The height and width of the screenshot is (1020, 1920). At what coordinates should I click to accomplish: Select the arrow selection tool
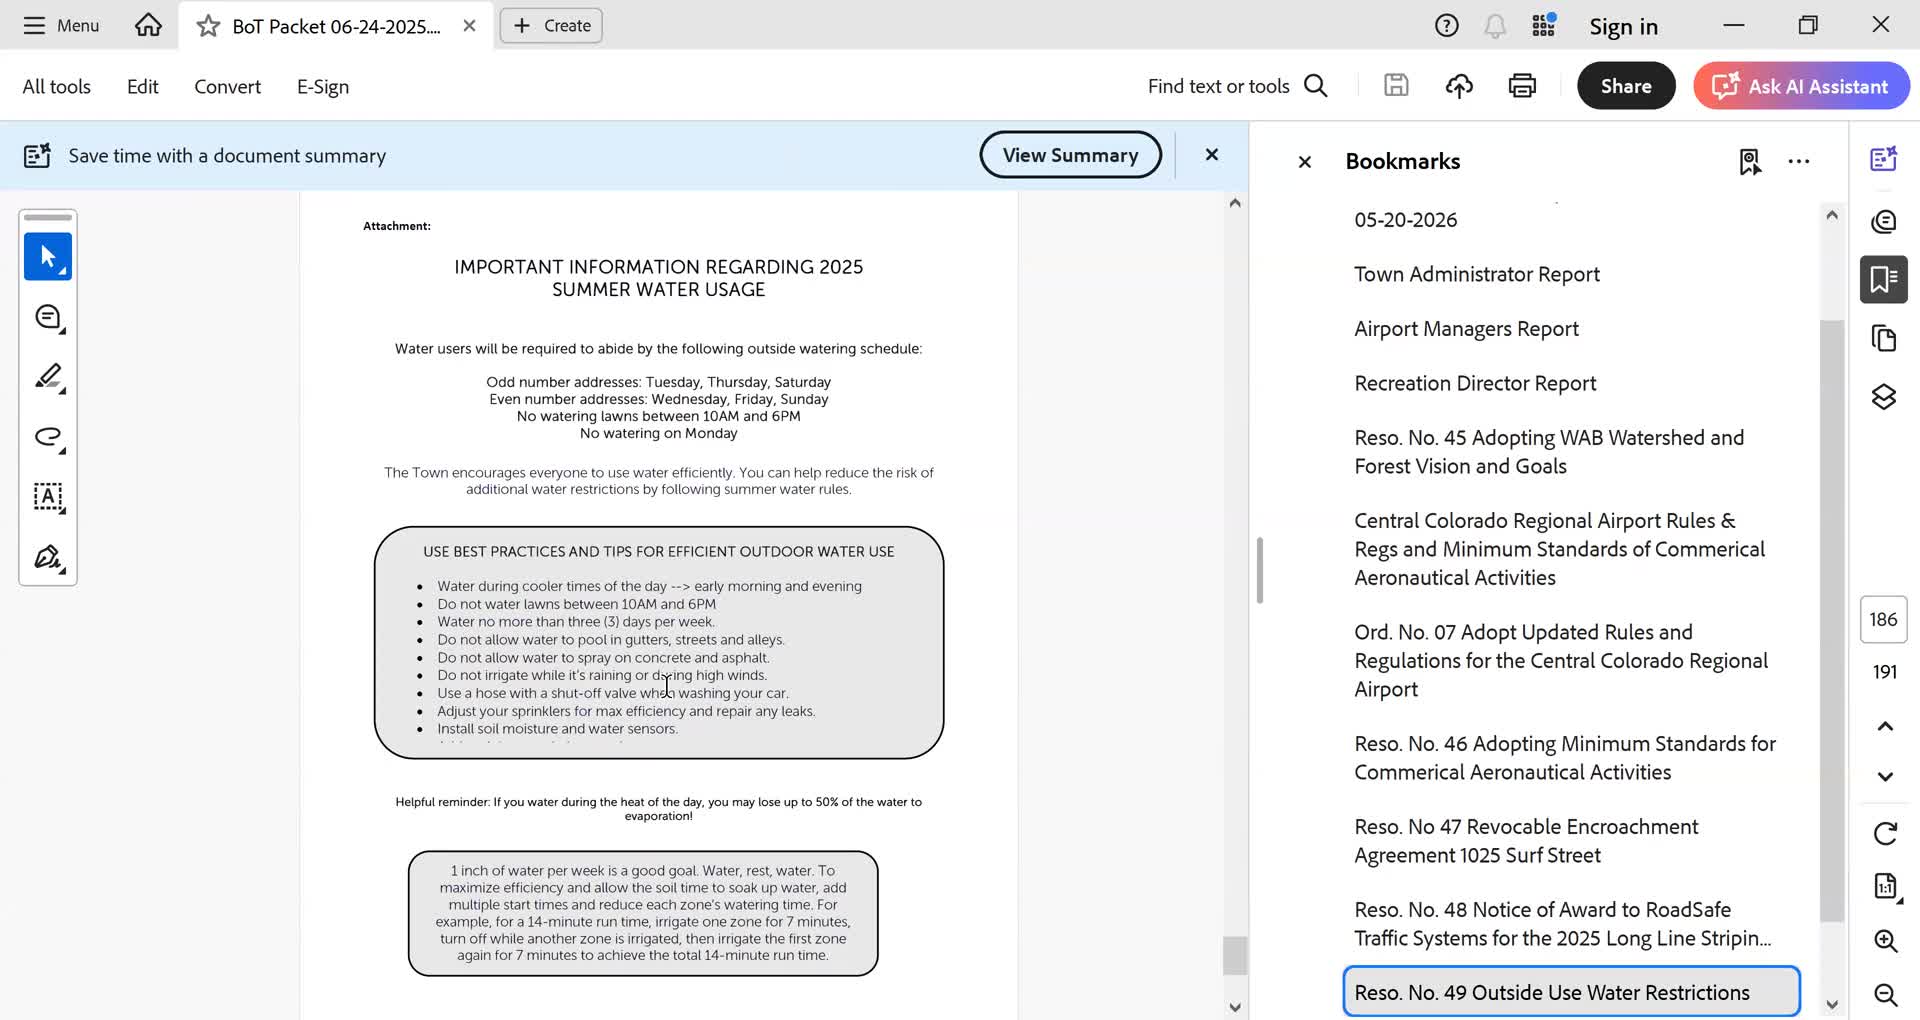47,257
